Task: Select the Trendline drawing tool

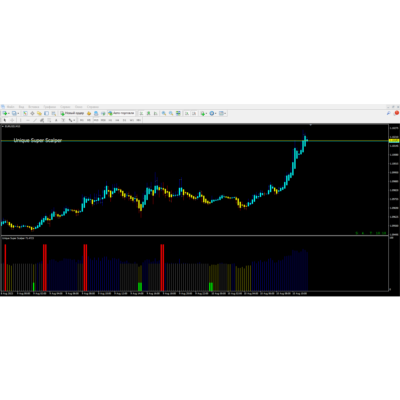Action: coord(35,120)
